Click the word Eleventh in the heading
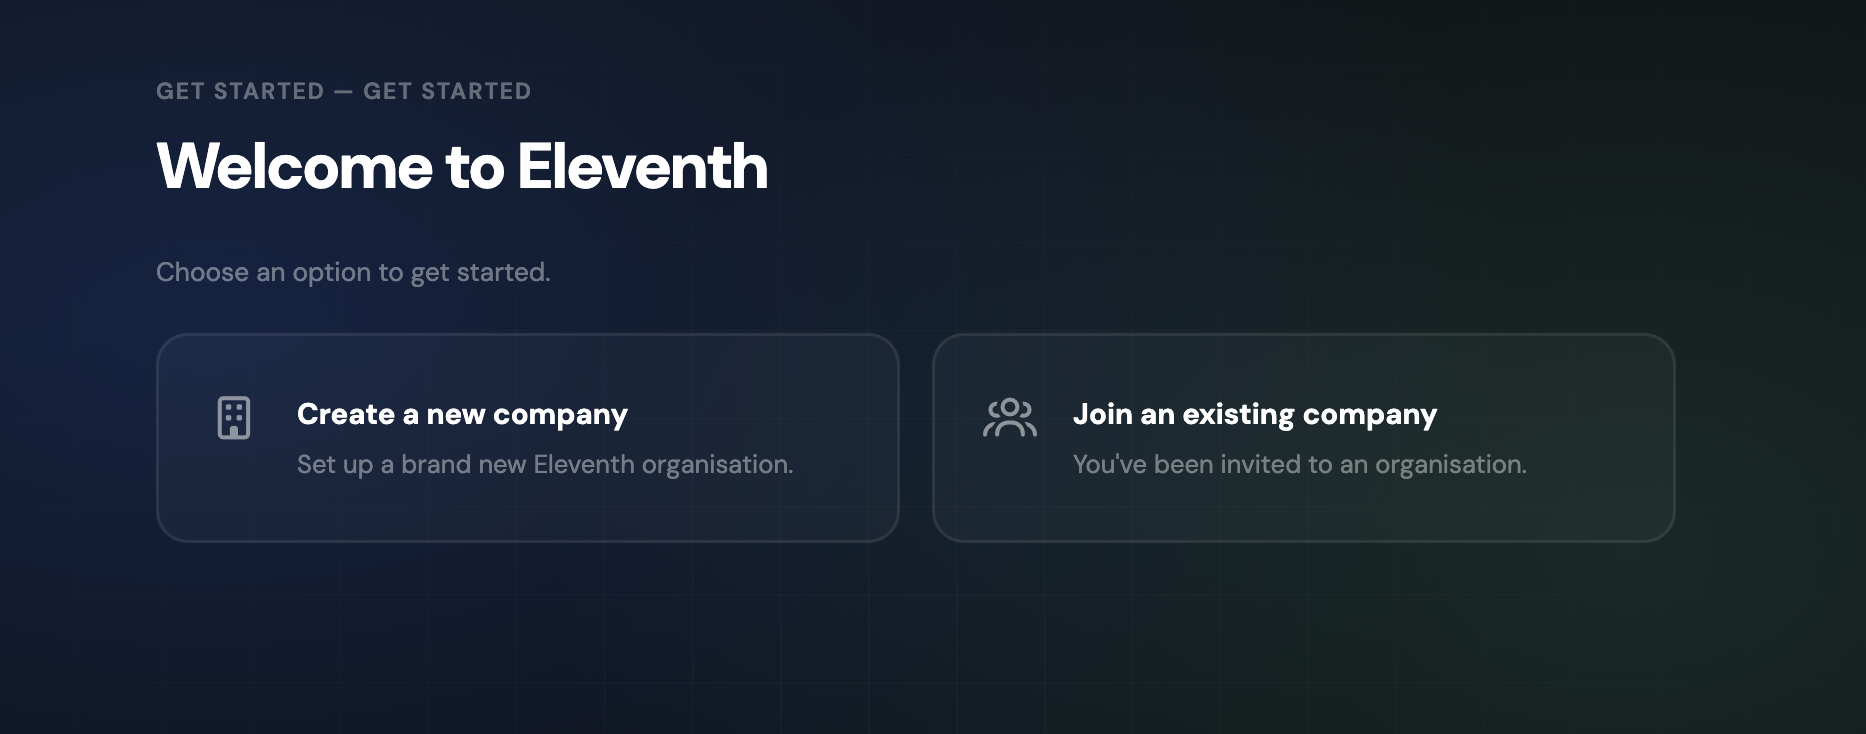The image size is (1866, 734). click(x=643, y=166)
